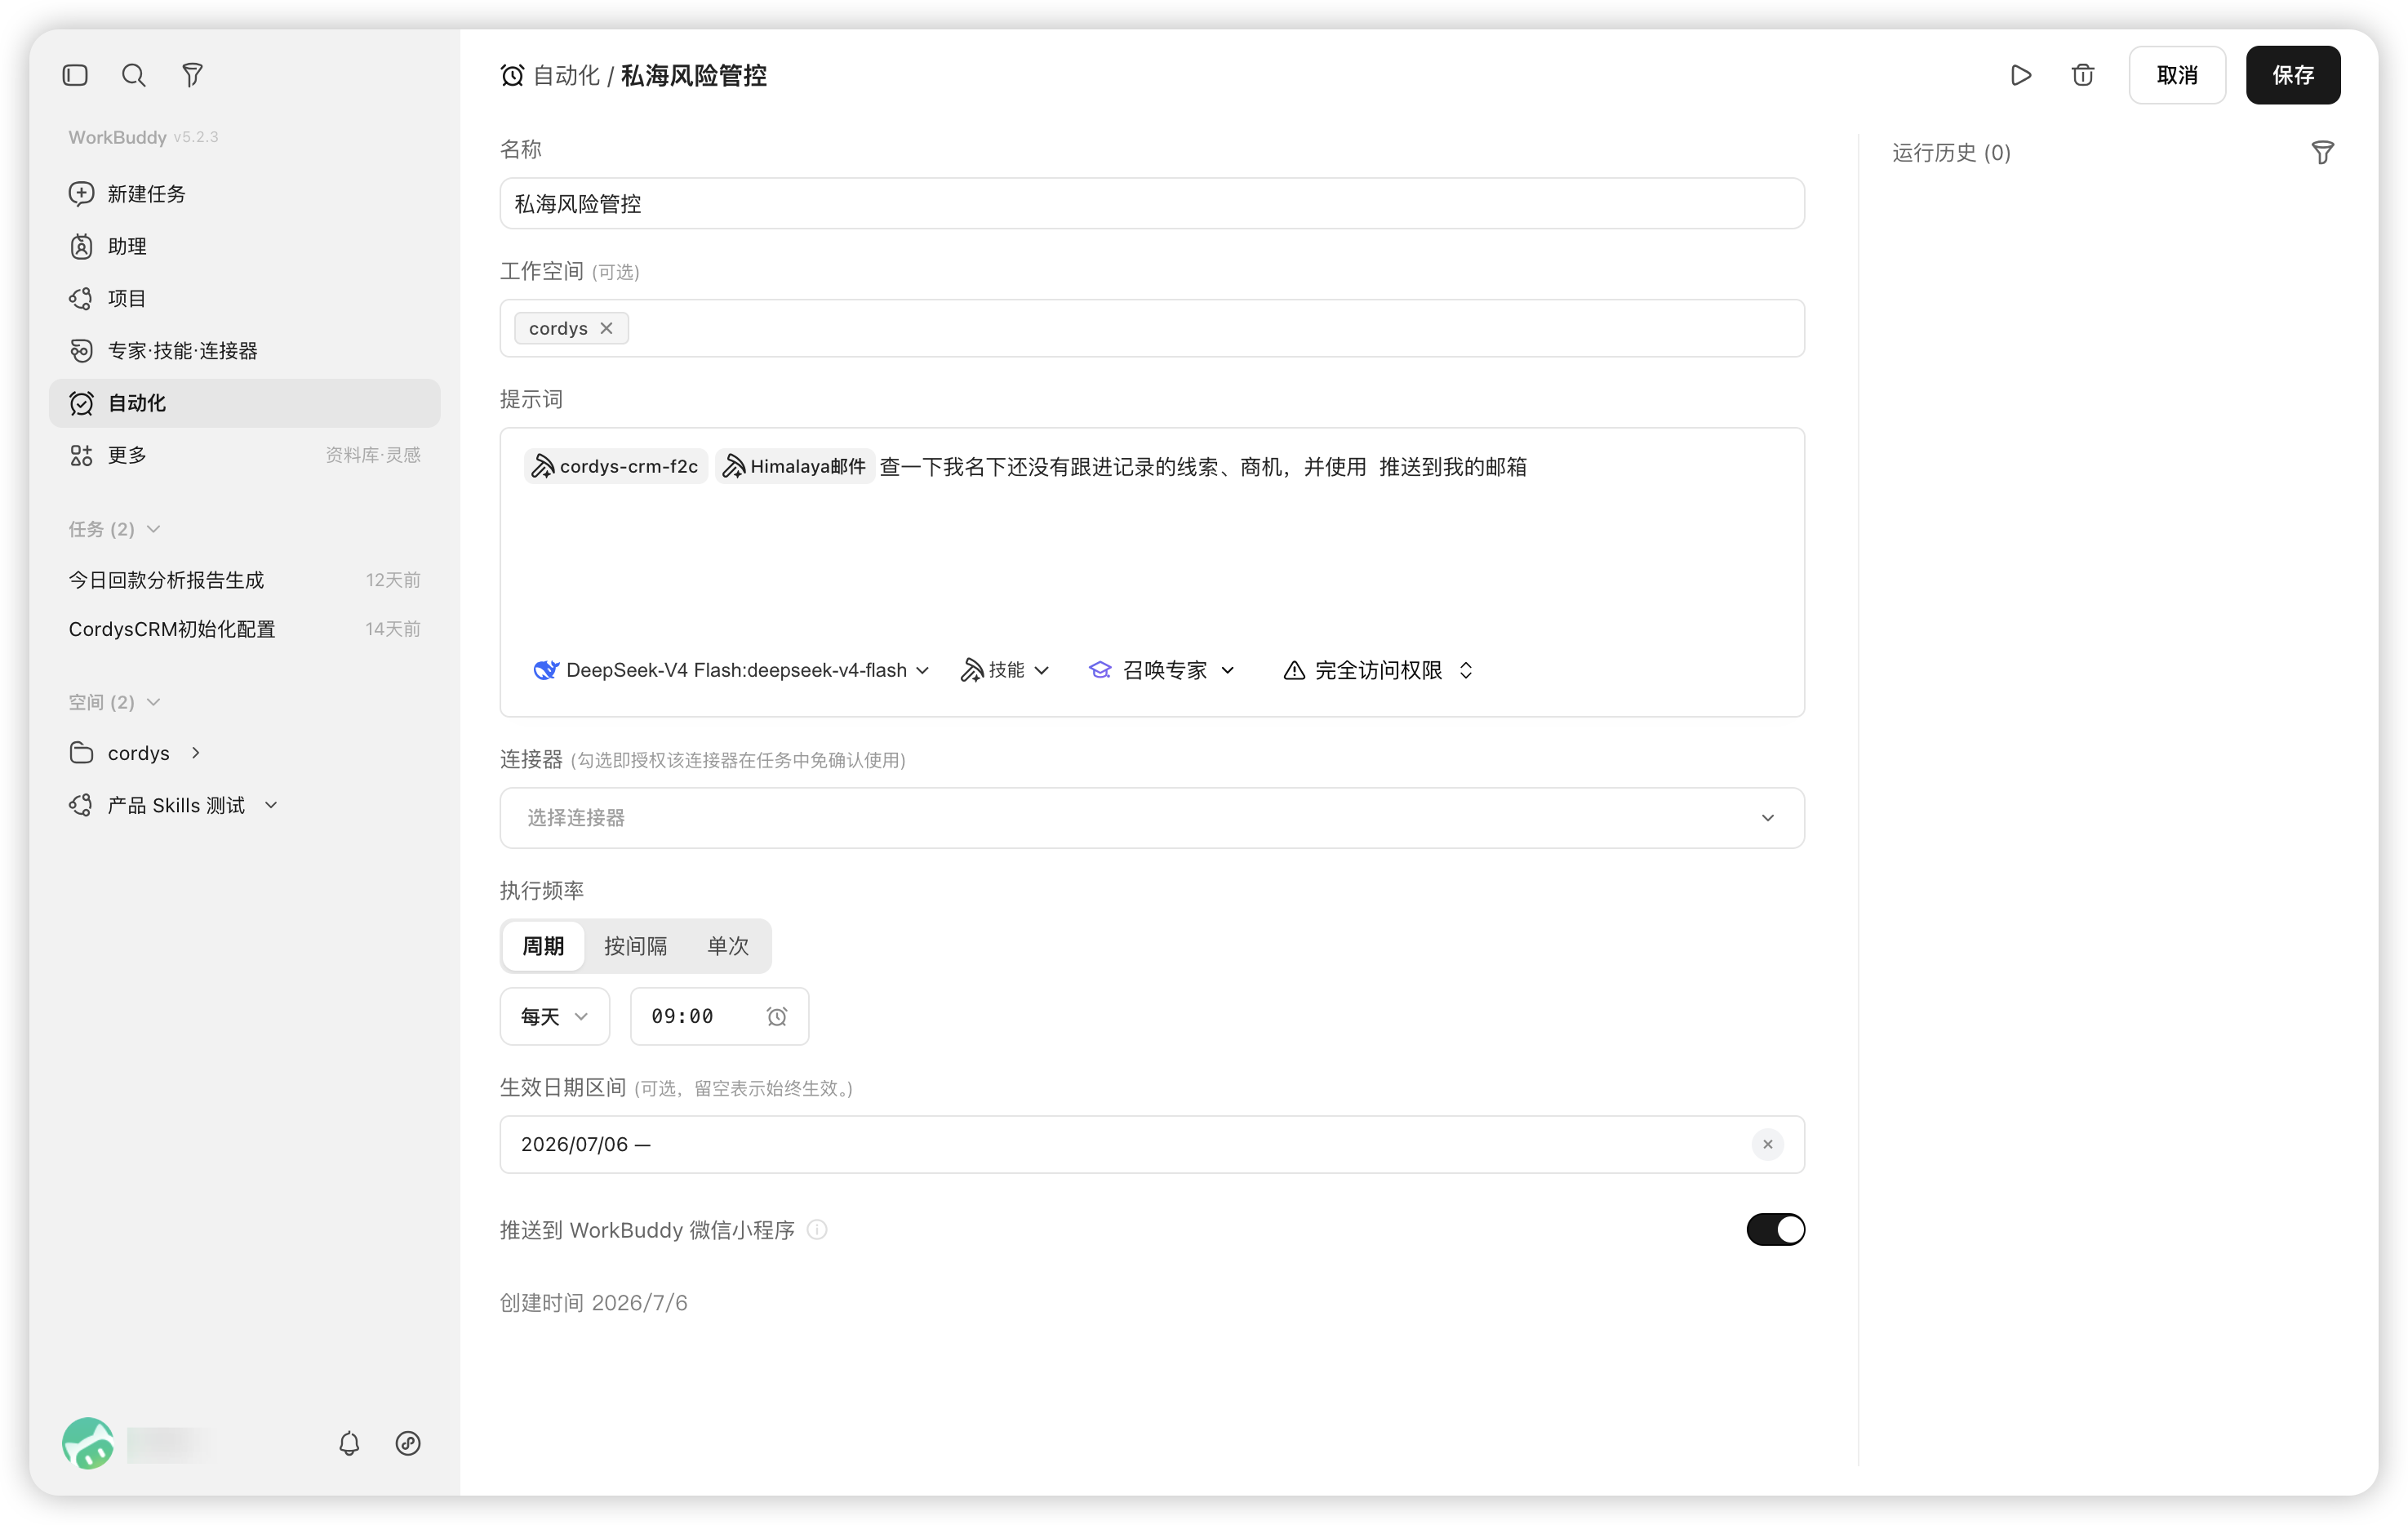Screen dimensions: 2408x1525
Task: Select the 周期 frequency tab
Action: (543, 946)
